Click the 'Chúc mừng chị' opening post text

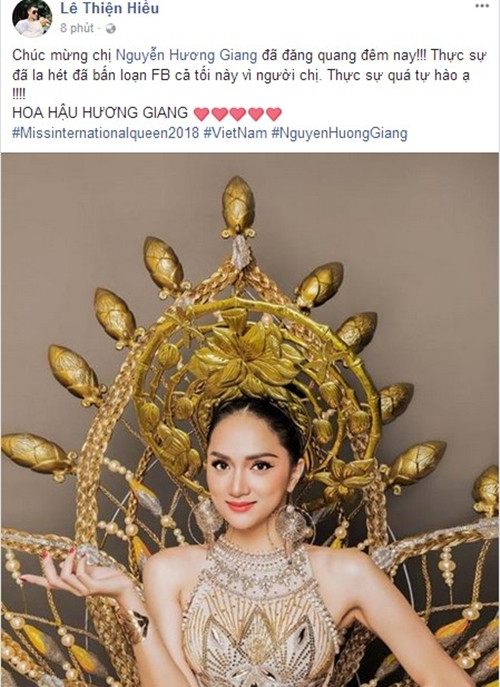tap(62, 56)
